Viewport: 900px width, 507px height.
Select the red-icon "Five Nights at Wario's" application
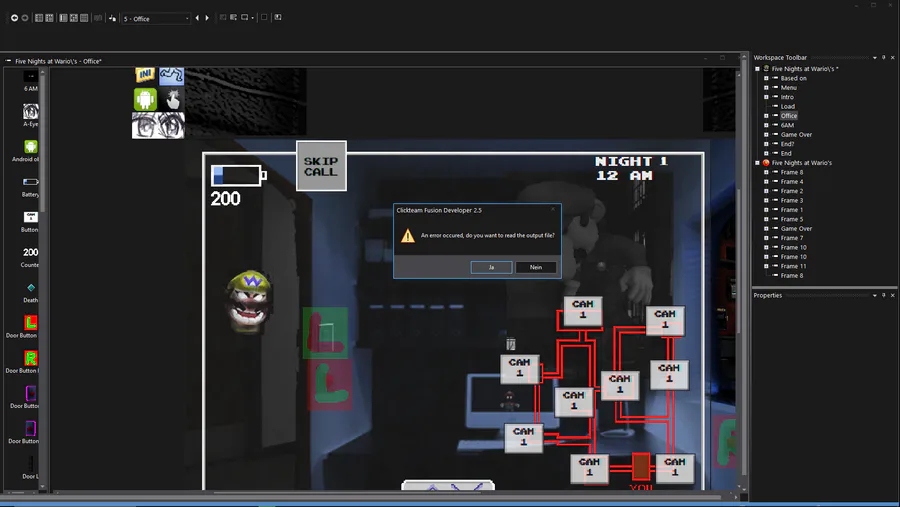pos(801,162)
